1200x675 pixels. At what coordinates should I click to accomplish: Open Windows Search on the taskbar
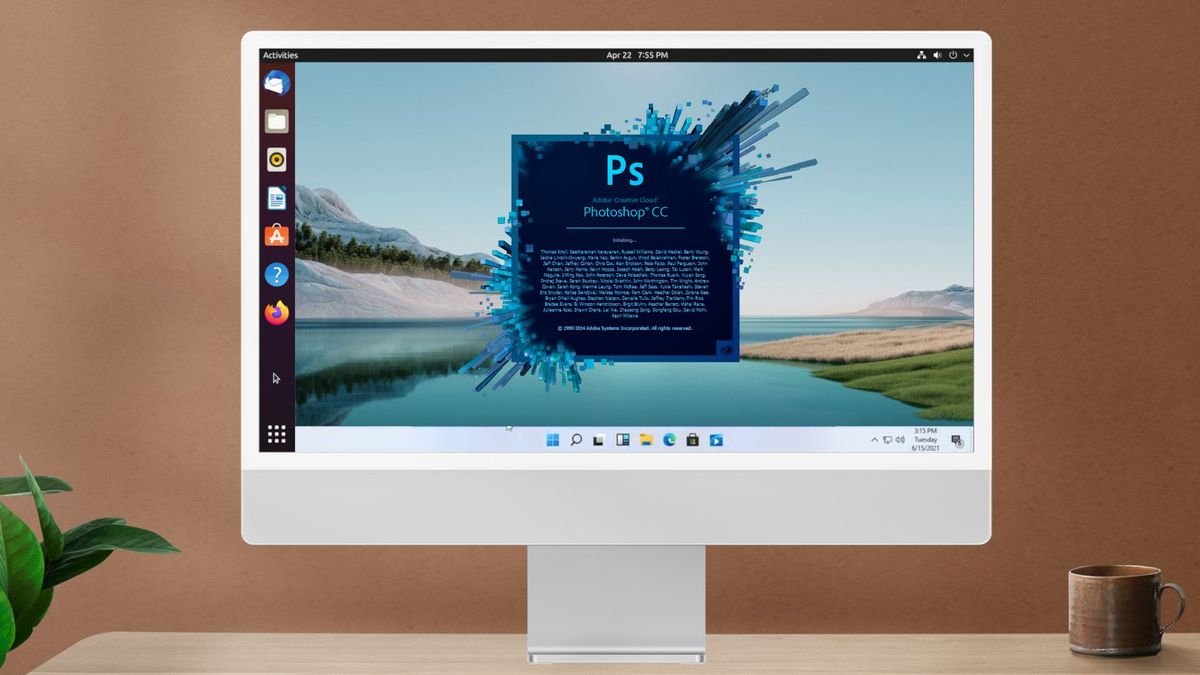(575, 437)
